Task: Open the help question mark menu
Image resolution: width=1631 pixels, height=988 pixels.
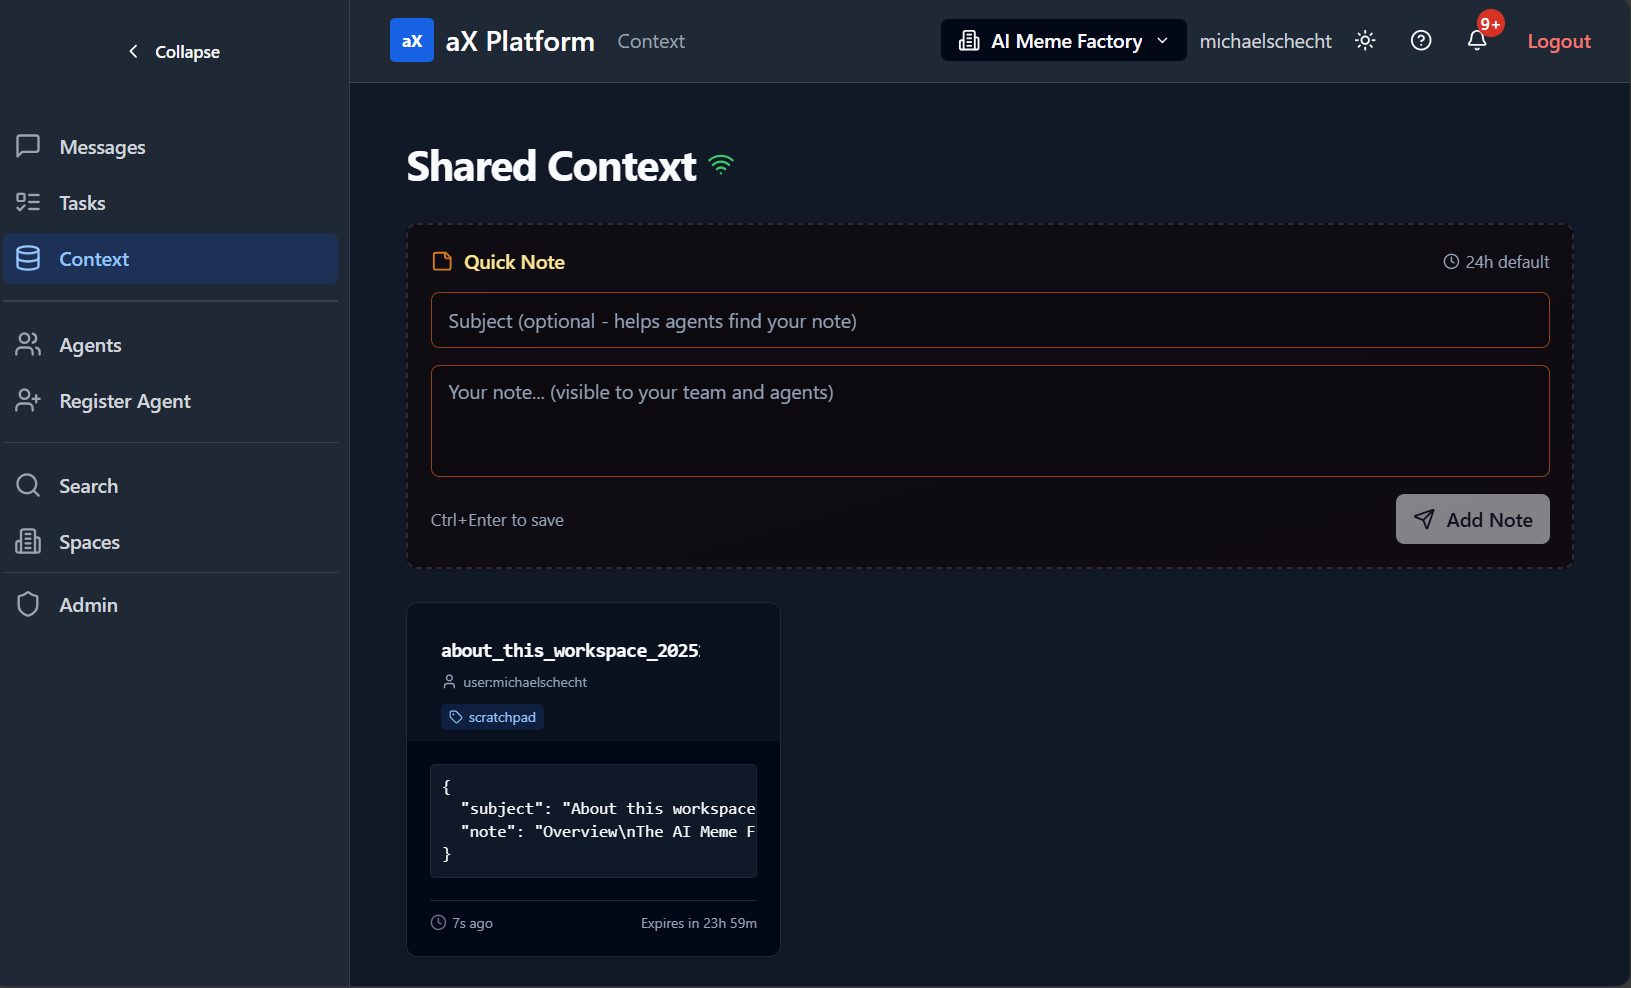Action: pyautogui.click(x=1420, y=40)
